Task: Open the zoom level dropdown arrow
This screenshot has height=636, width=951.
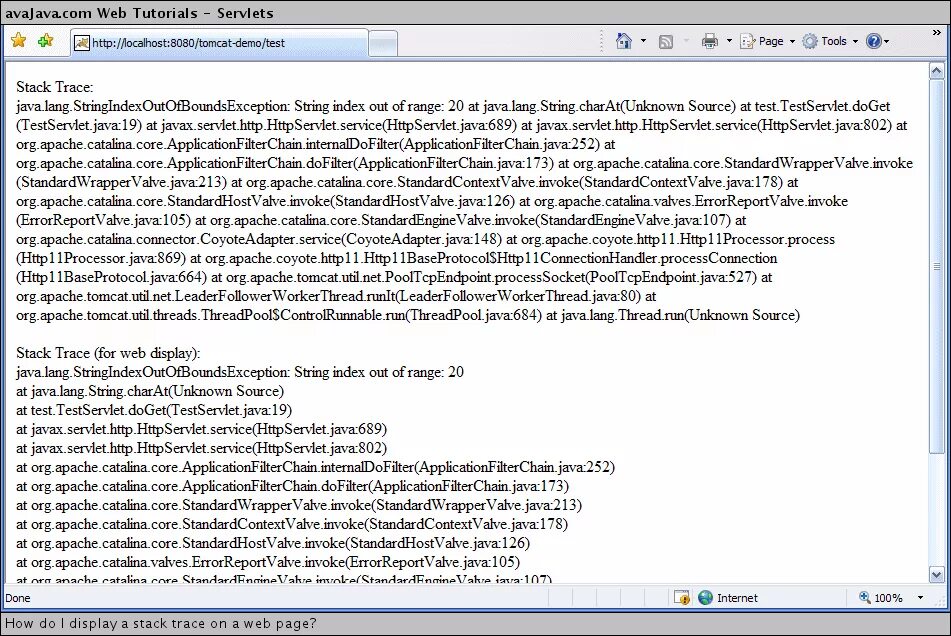Action: (920, 598)
